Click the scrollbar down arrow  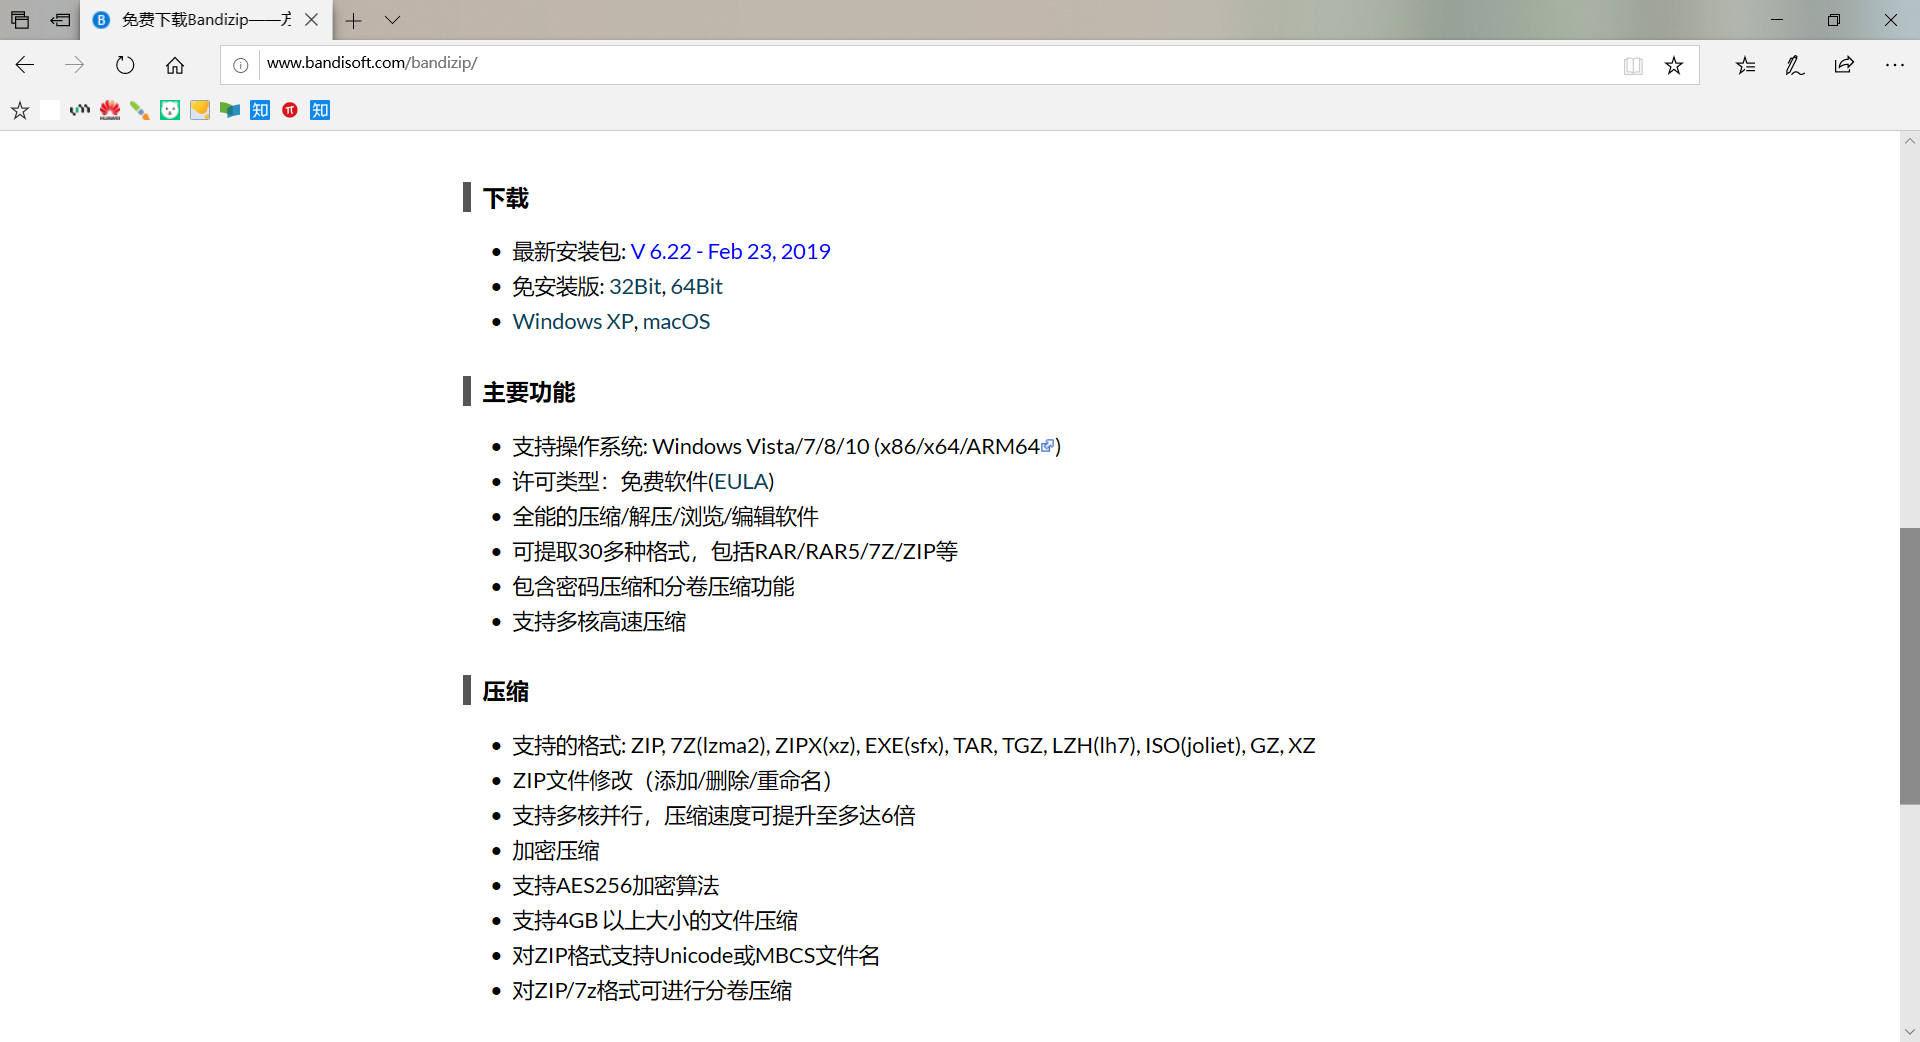[1910, 1032]
